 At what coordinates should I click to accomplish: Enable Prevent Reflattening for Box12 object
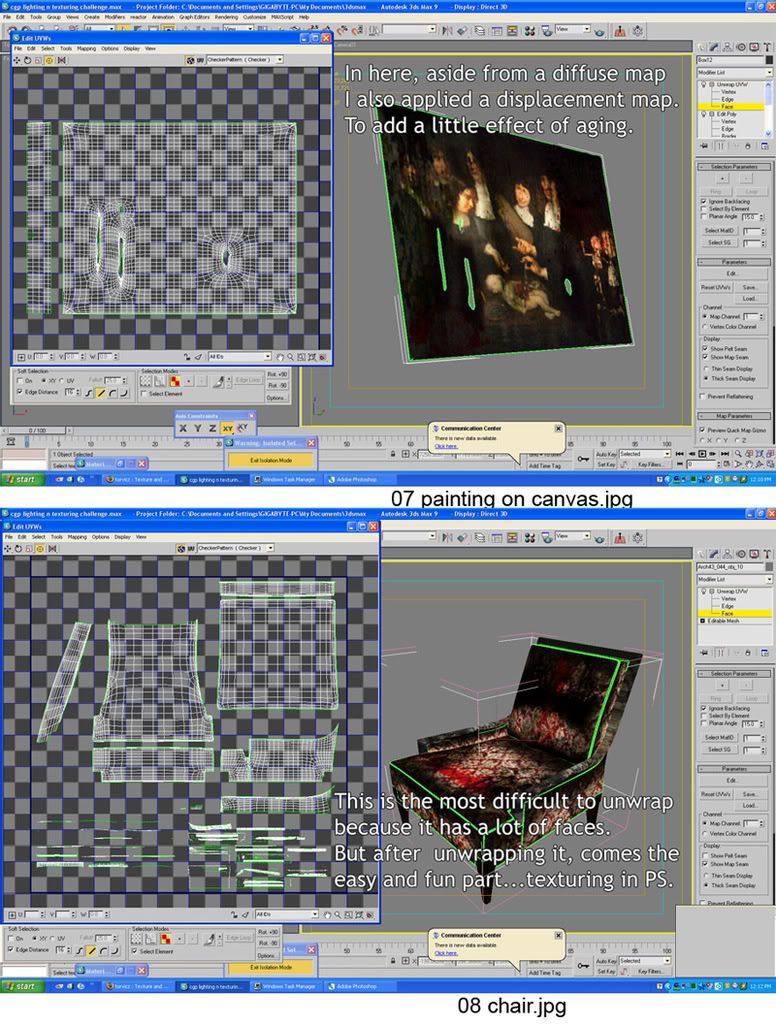coord(702,396)
